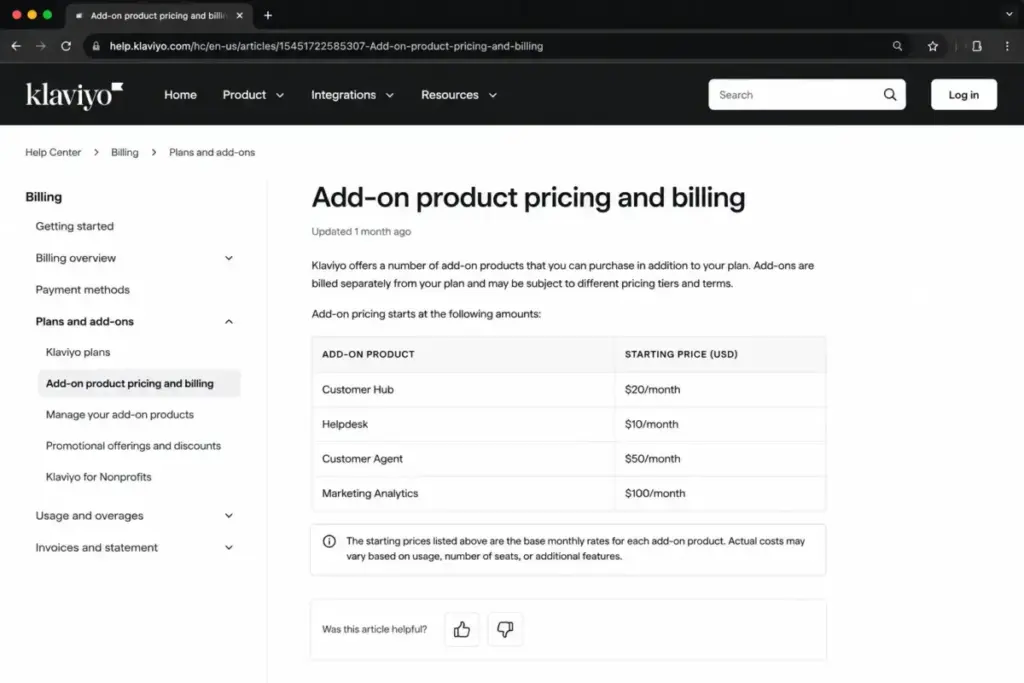
Task: Expand the Usage and overages section
Action: [229, 515]
